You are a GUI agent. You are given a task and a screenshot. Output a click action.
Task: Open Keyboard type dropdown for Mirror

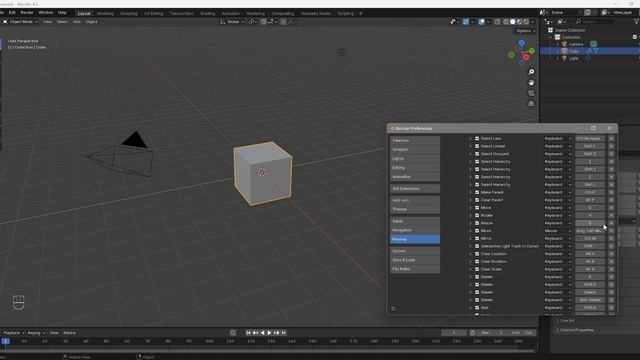pos(557,238)
